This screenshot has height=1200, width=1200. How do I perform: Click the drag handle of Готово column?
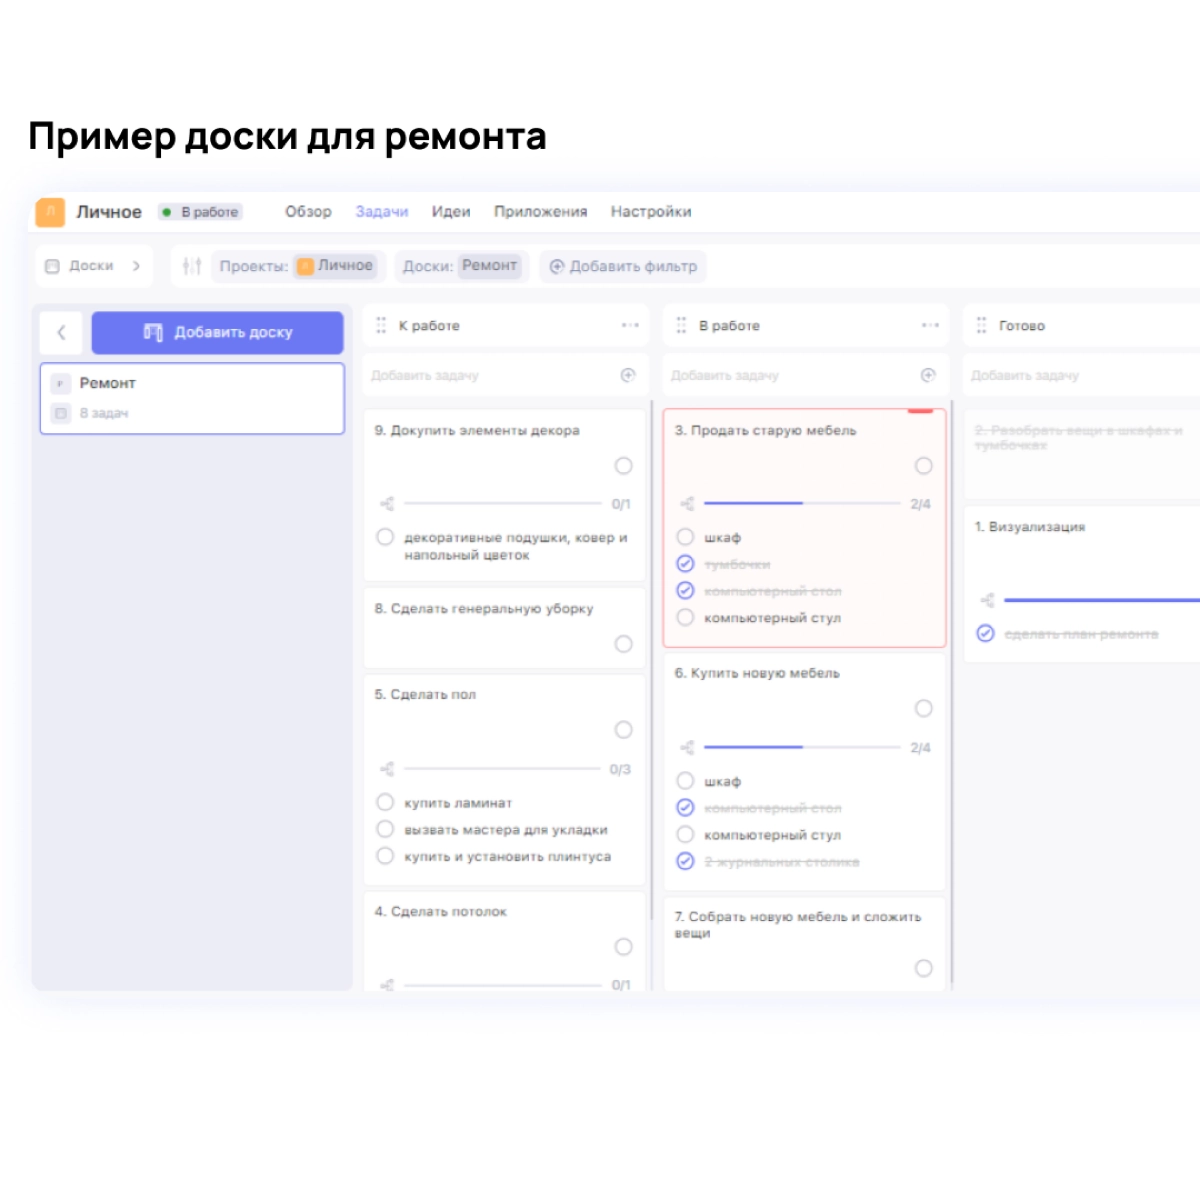pos(981,326)
